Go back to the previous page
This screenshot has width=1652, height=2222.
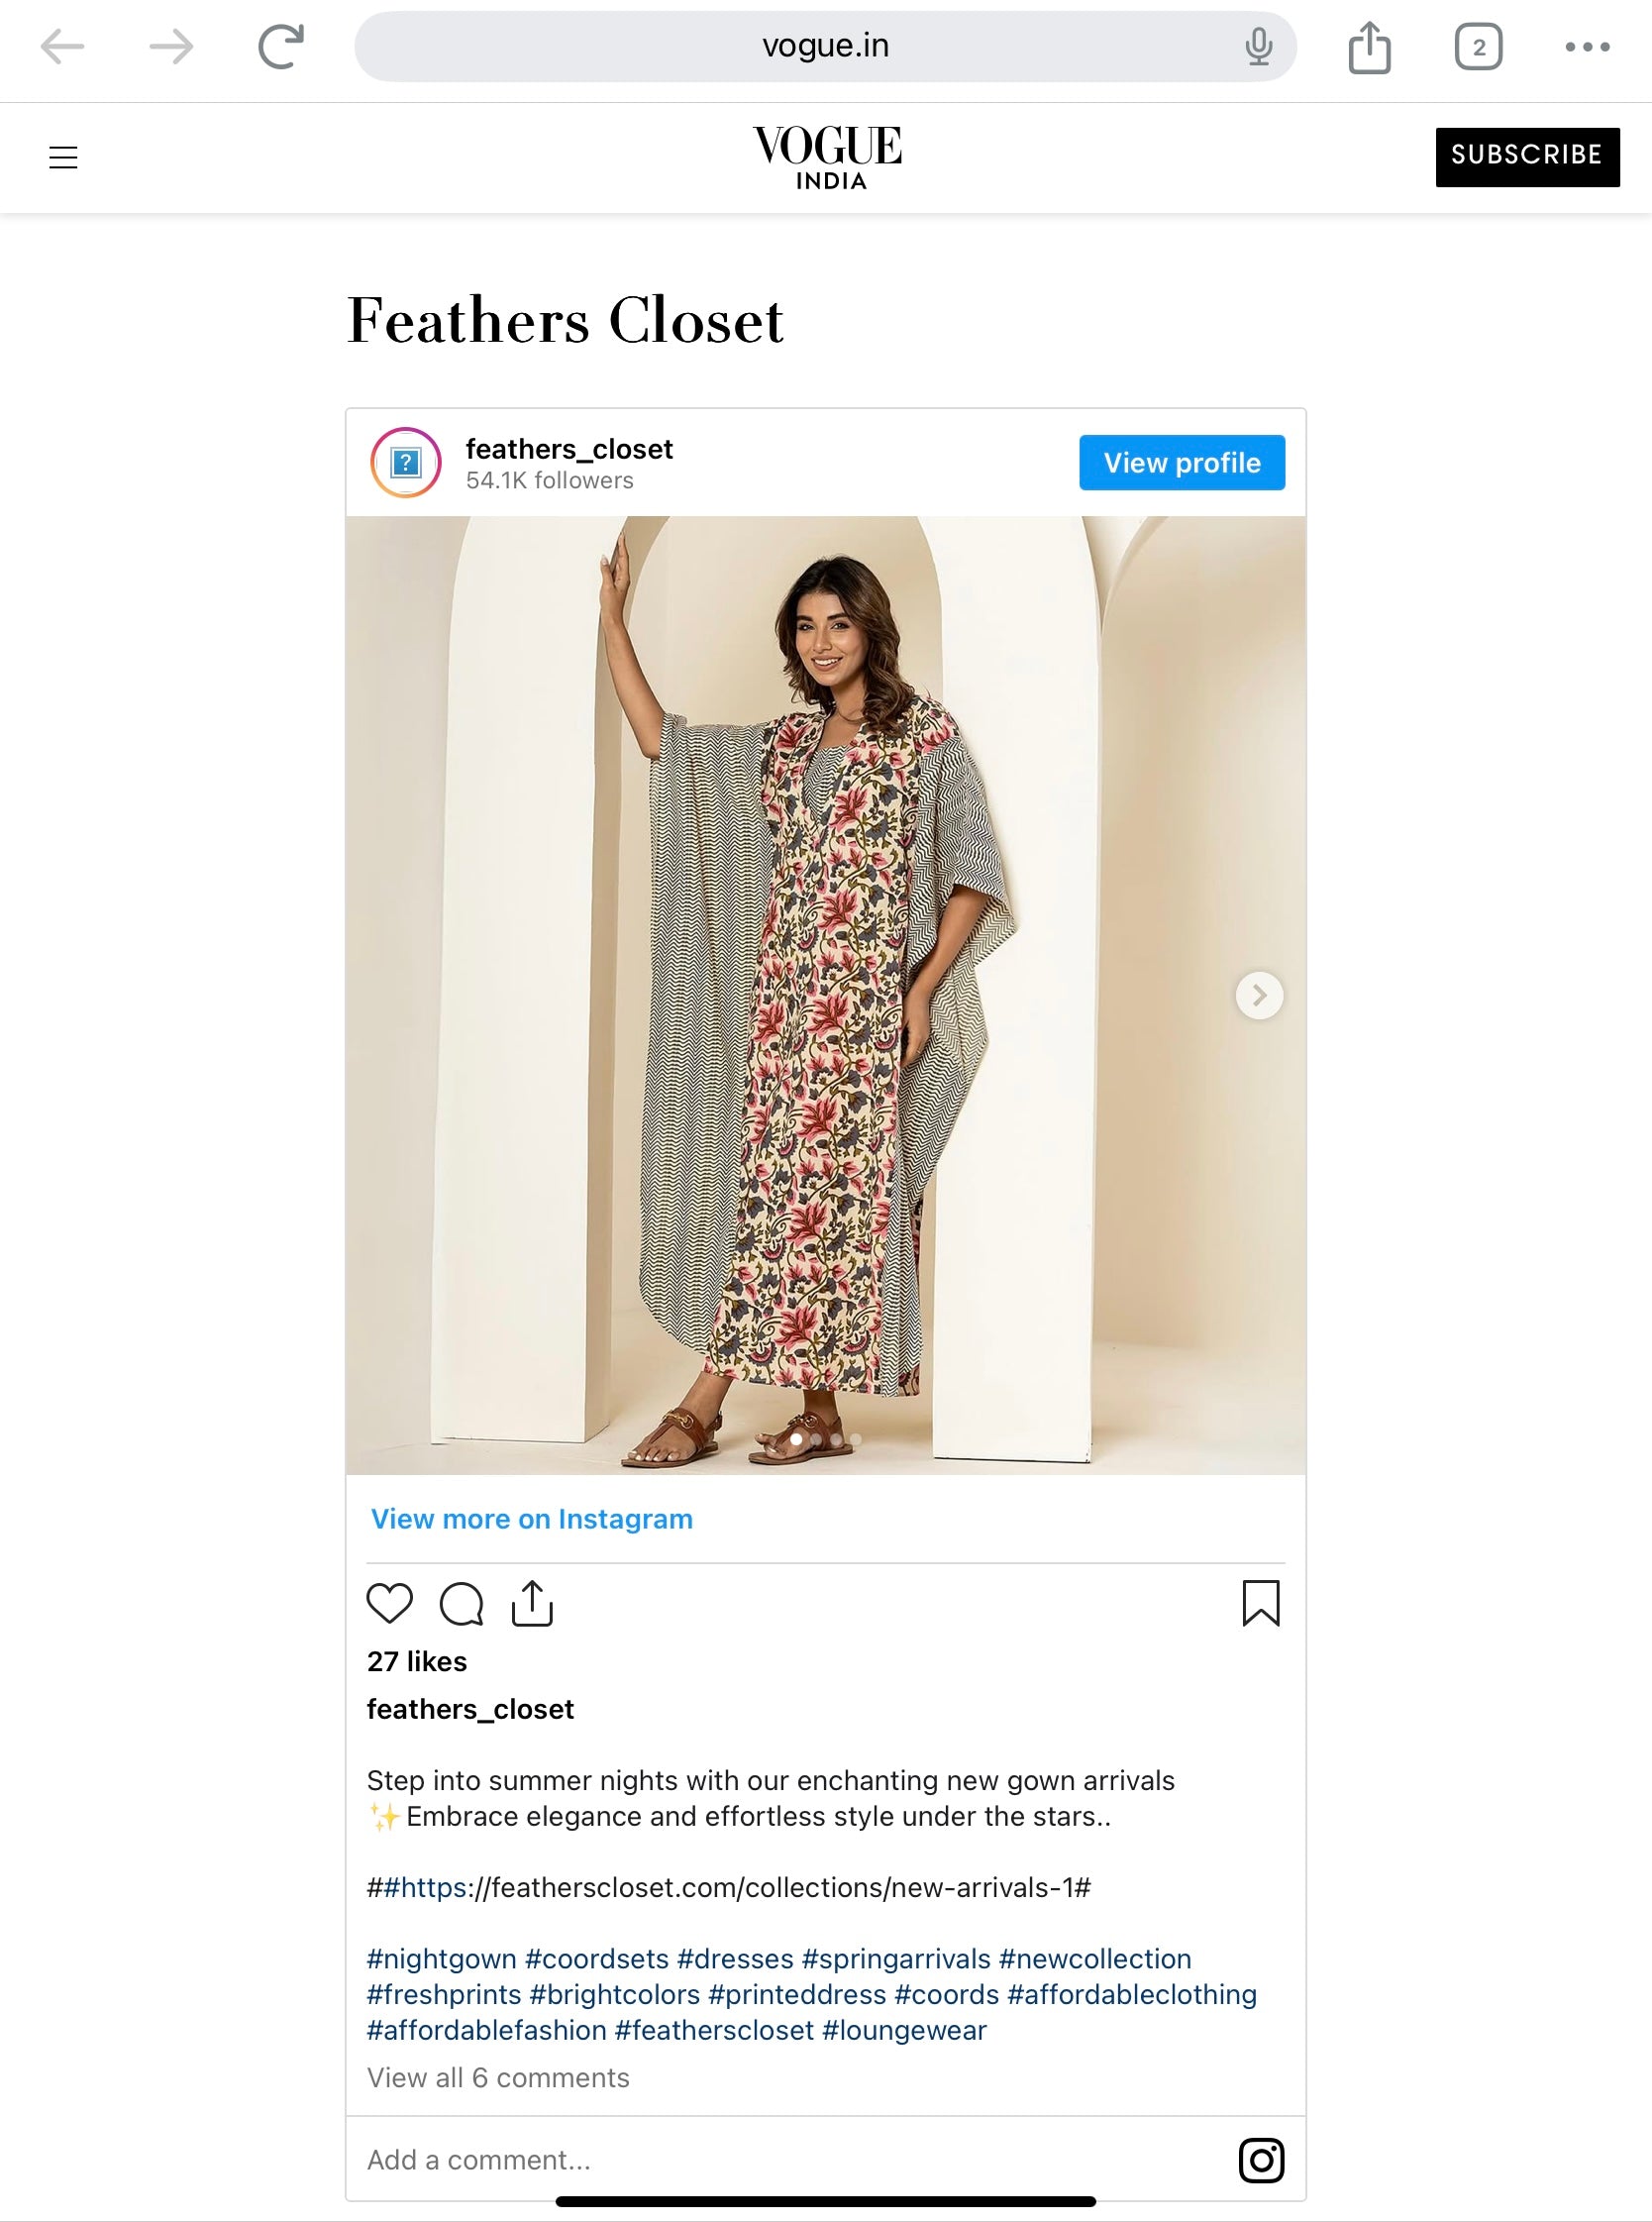pyautogui.click(x=62, y=47)
